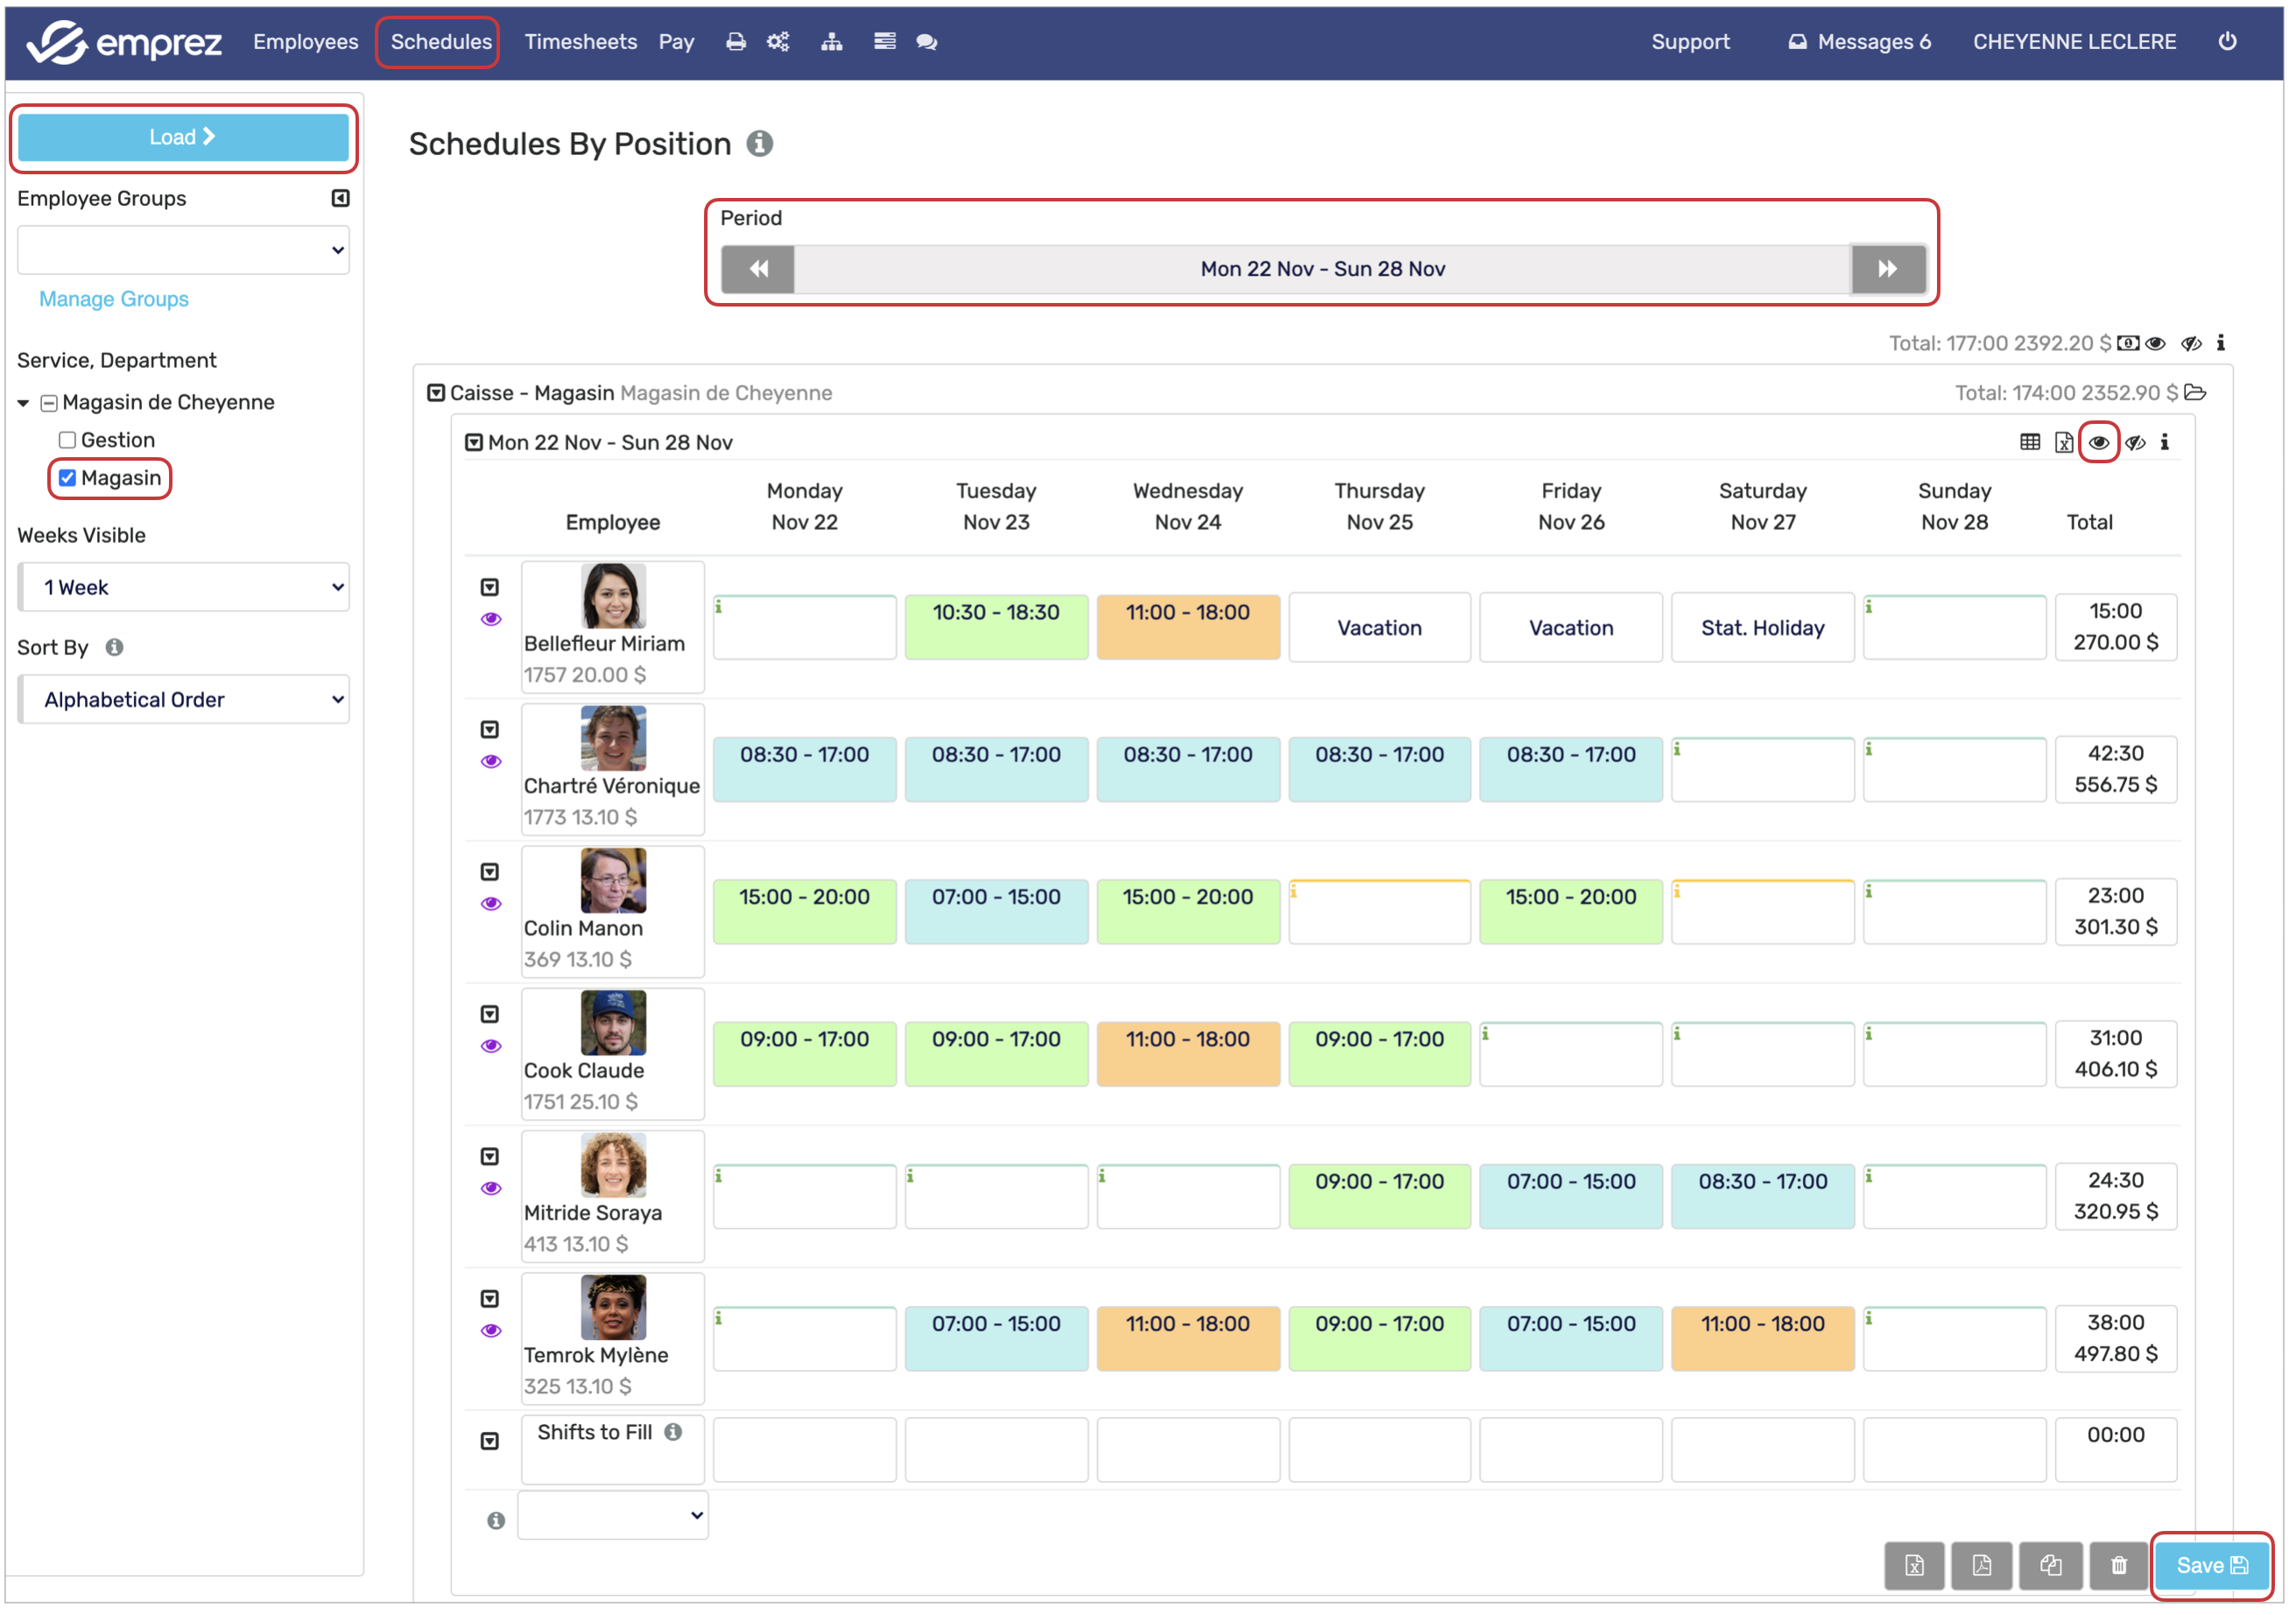The image size is (2296, 1615).
Task: Click the printer icon in the top navbar
Action: (x=736, y=42)
